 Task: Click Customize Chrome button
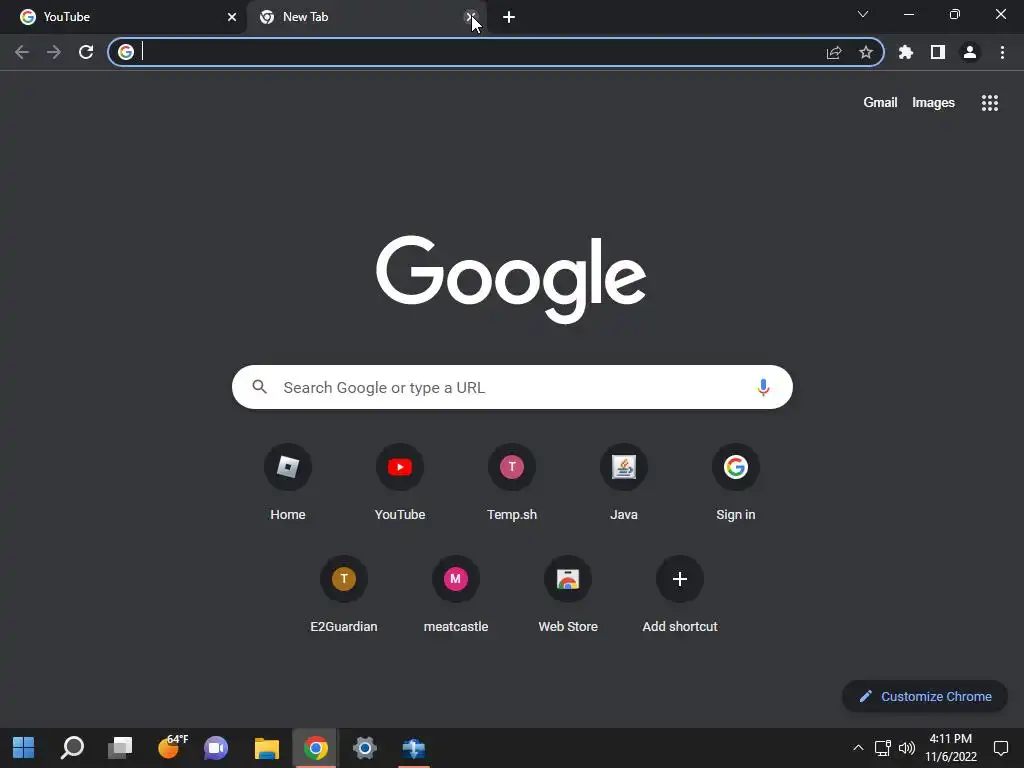925,696
